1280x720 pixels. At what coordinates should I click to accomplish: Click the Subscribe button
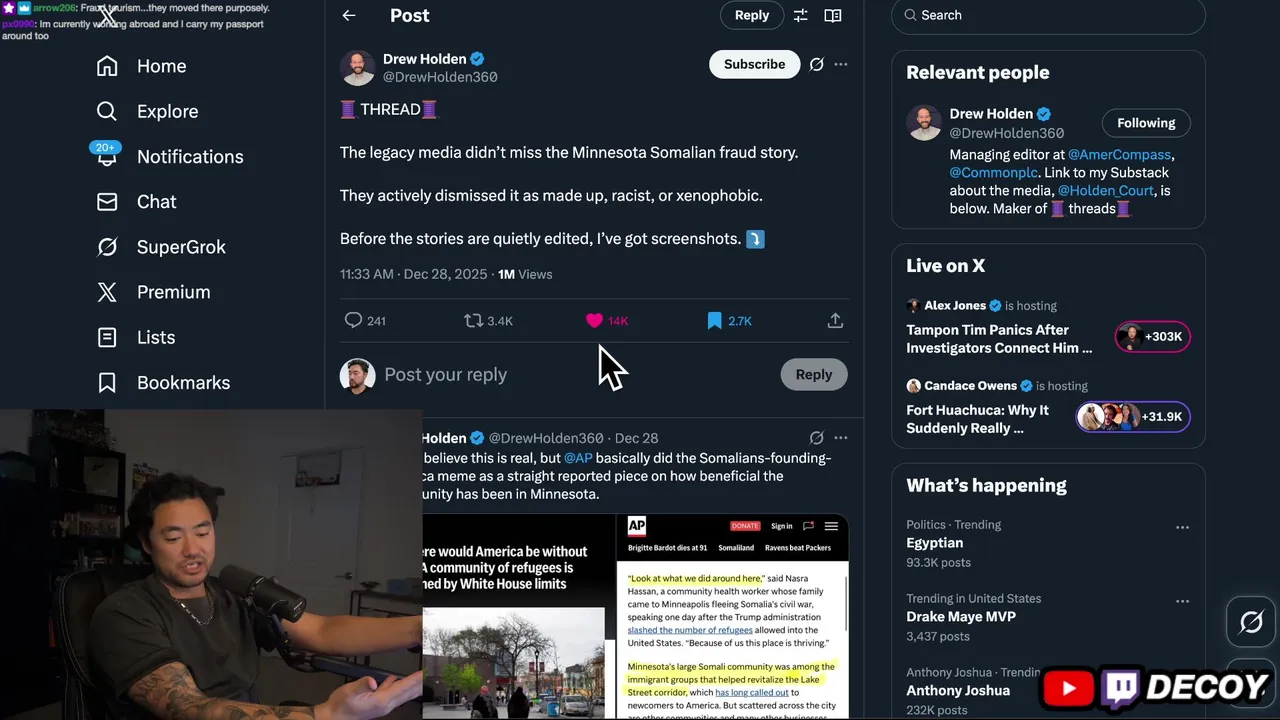coord(754,64)
